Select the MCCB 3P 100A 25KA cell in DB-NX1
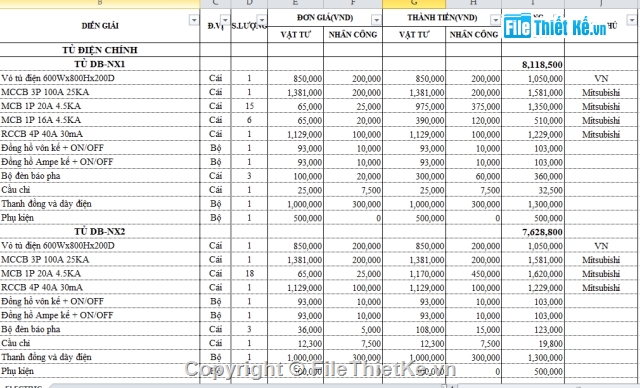This screenshot has width=640, height=388. pyautogui.click(x=100, y=92)
